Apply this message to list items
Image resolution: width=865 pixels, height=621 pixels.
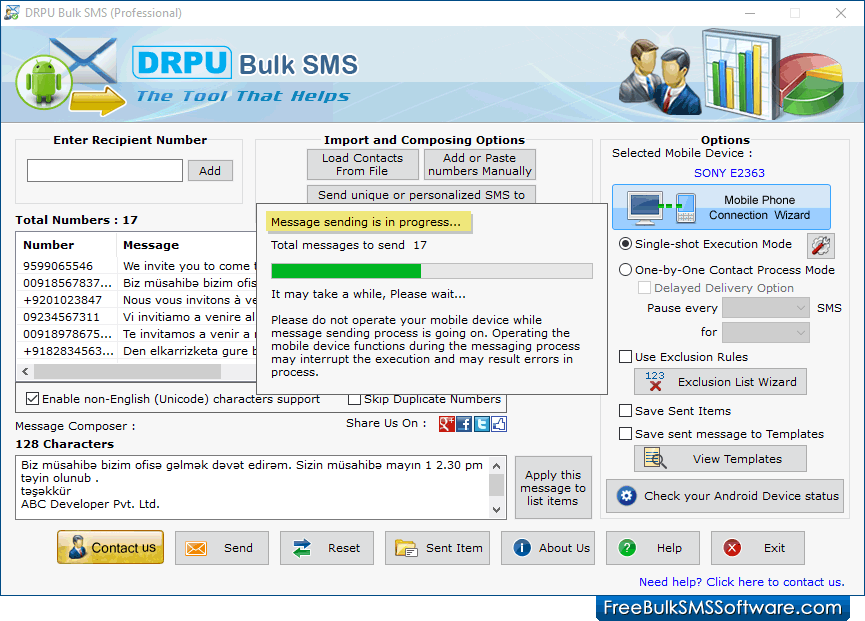pyautogui.click(x=553, y=488)
